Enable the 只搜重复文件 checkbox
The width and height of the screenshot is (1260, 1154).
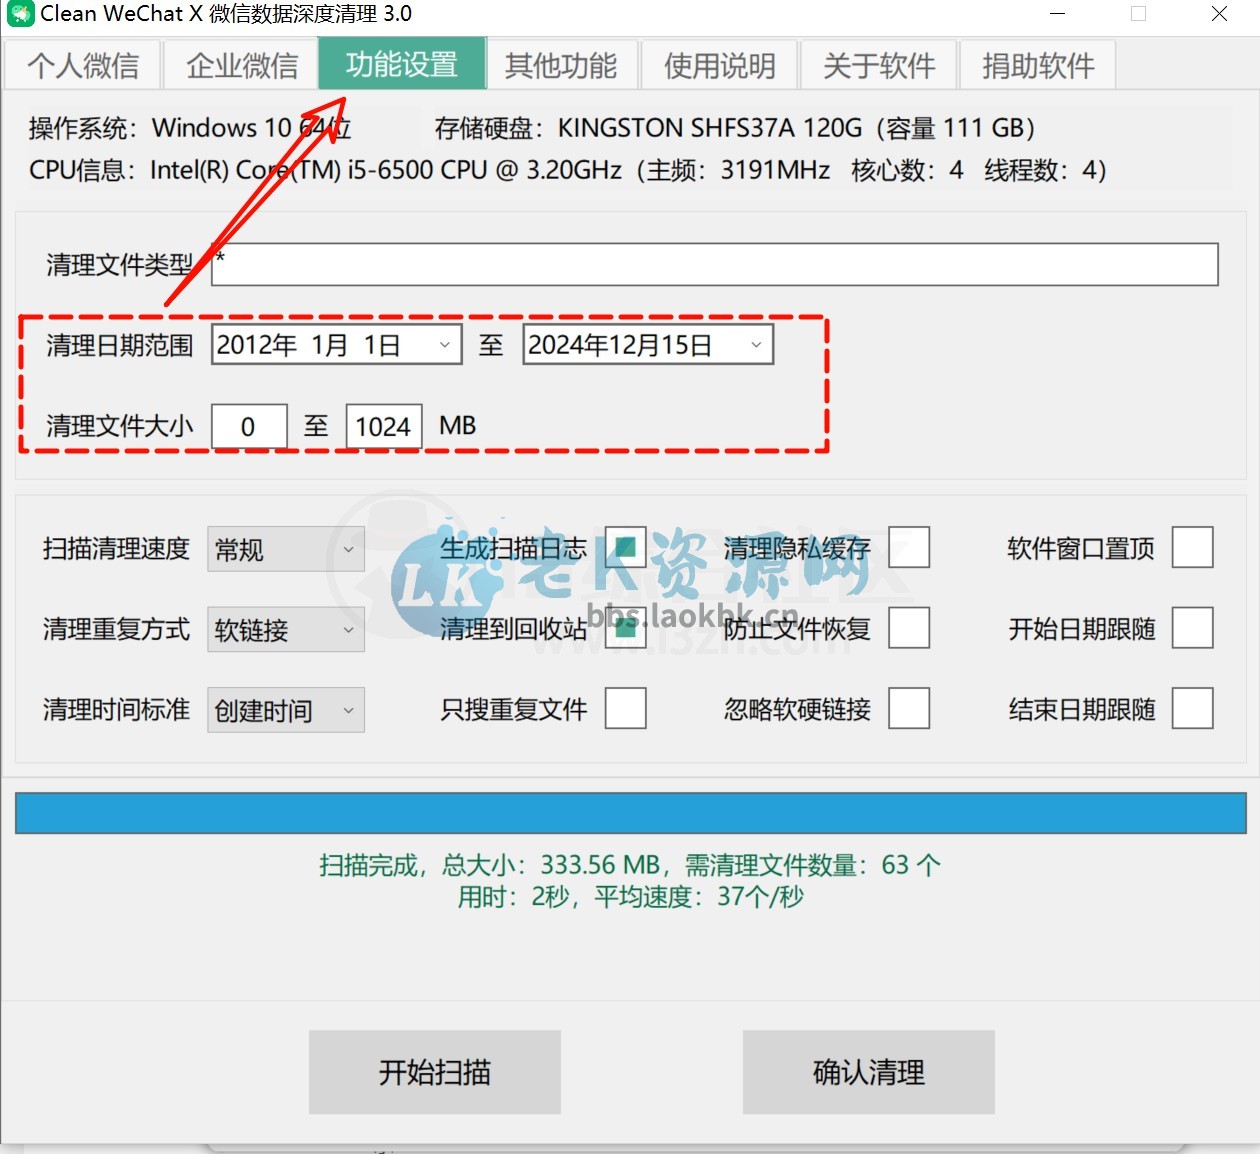click(x=626, y=708)
